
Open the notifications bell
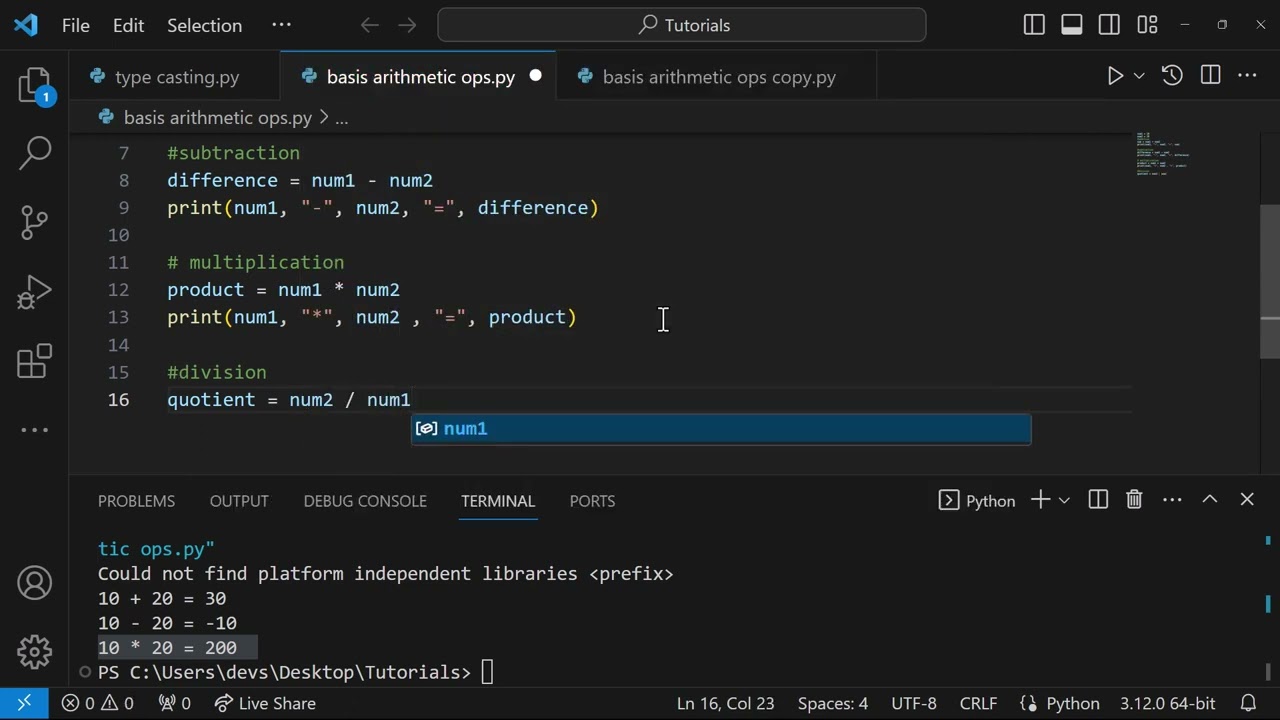1248,703
